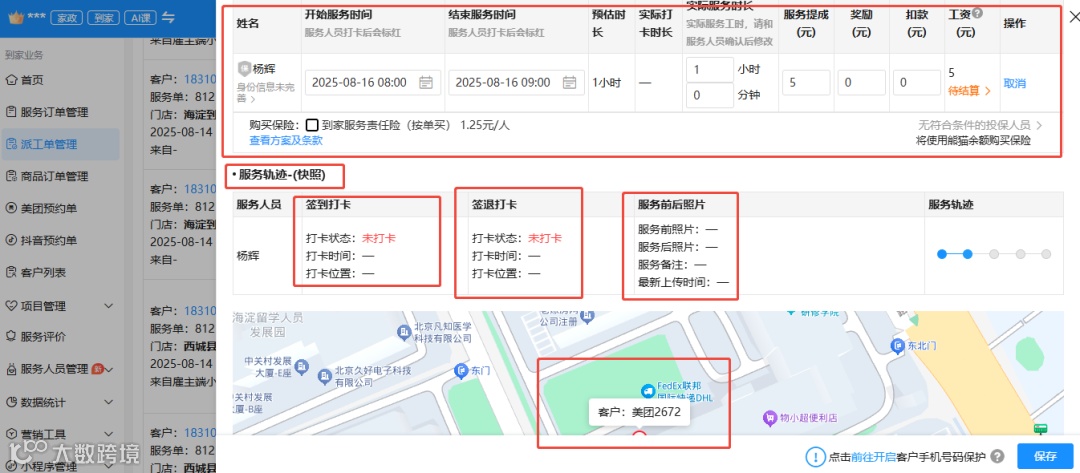Open 身份信息未完善 identity notice
This screenshot has height=473, width=1080.
266,93
